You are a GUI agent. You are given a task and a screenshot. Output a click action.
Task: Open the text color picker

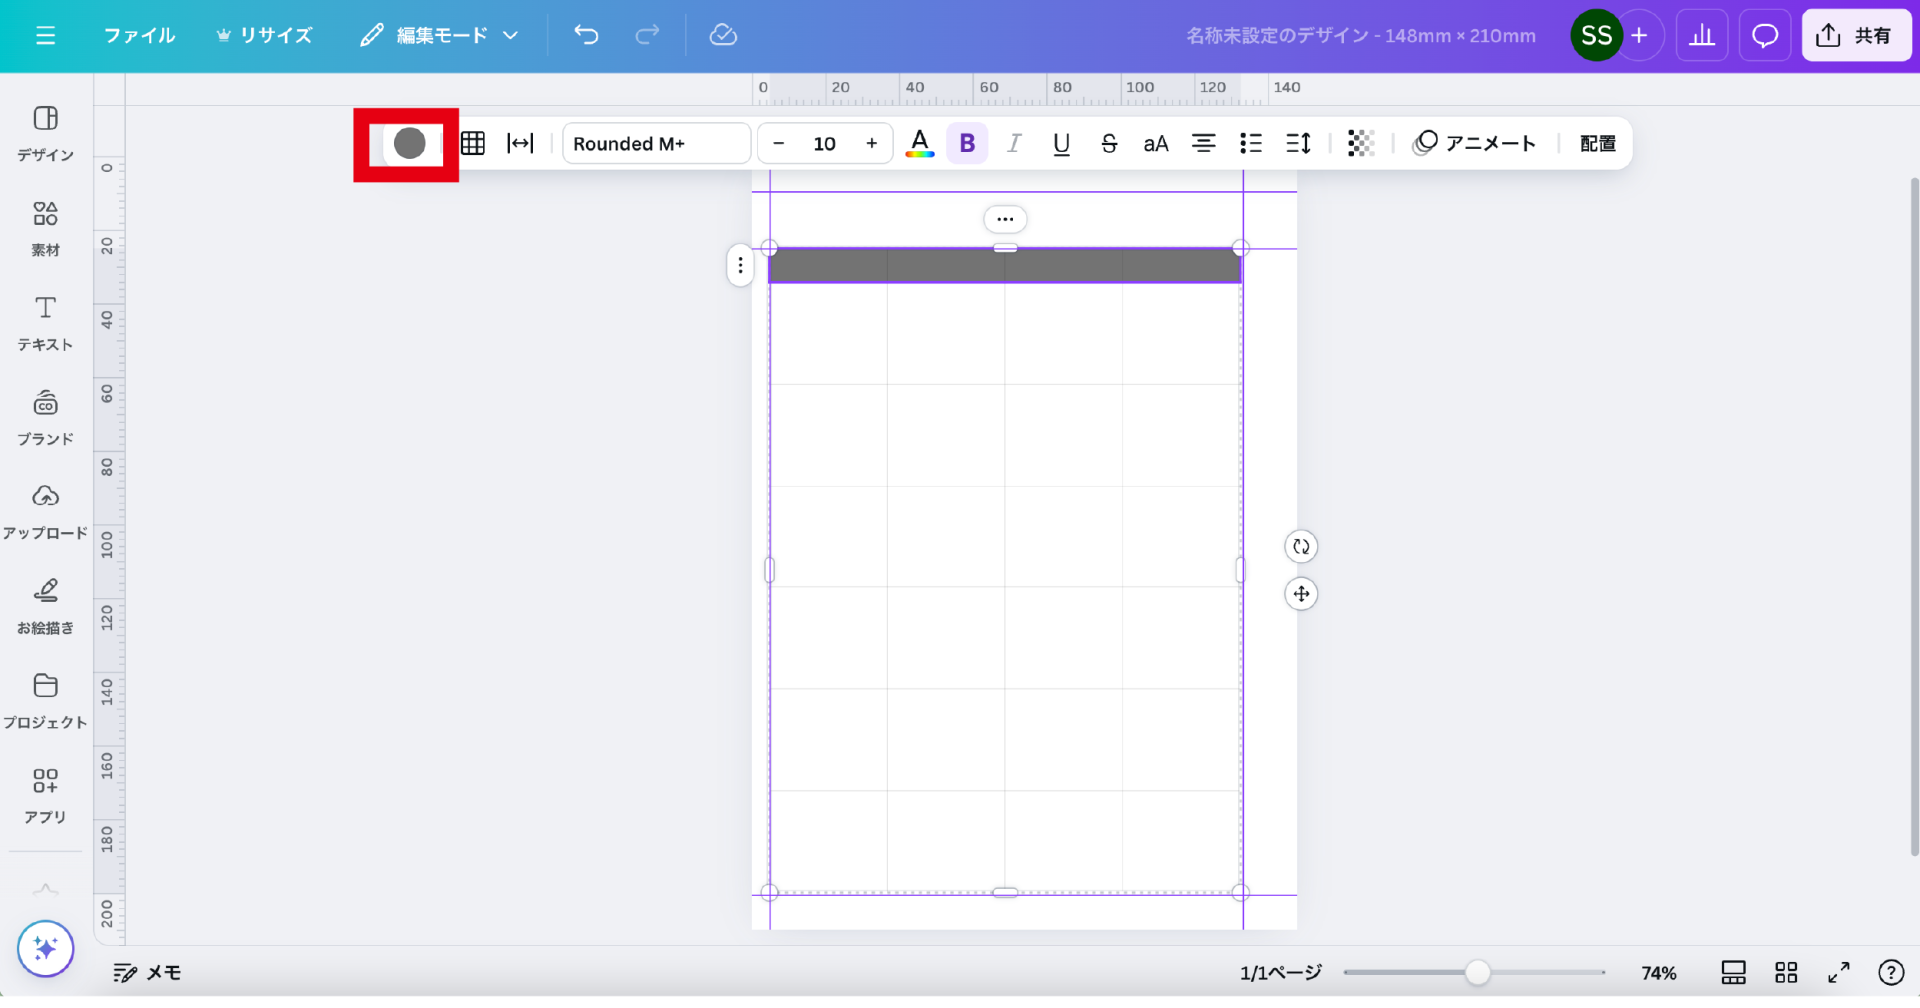919,144
